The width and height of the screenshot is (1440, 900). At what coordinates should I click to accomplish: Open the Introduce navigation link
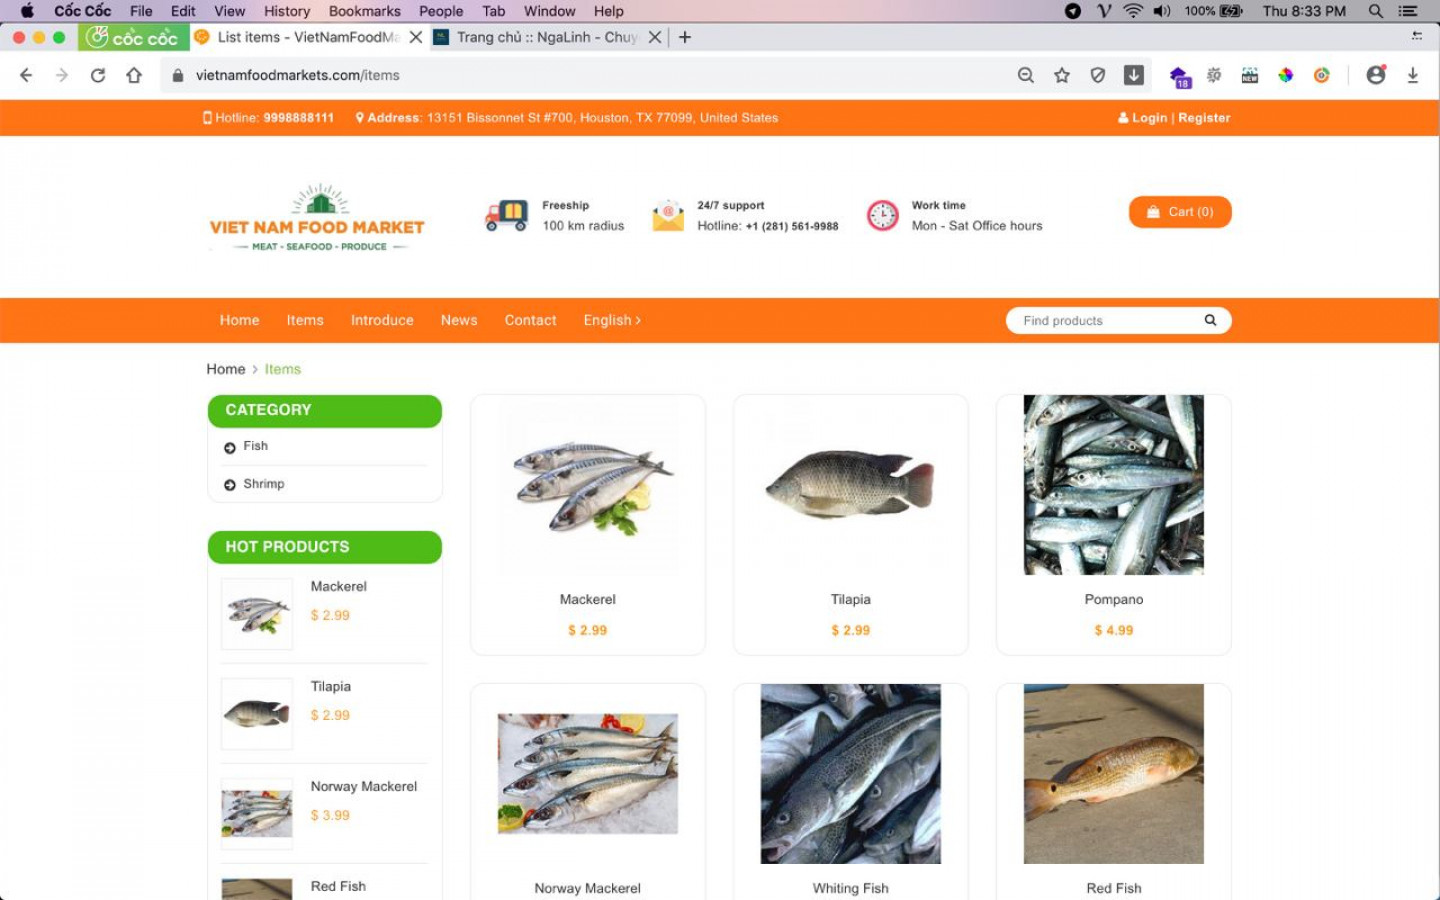tap(382, 320)
